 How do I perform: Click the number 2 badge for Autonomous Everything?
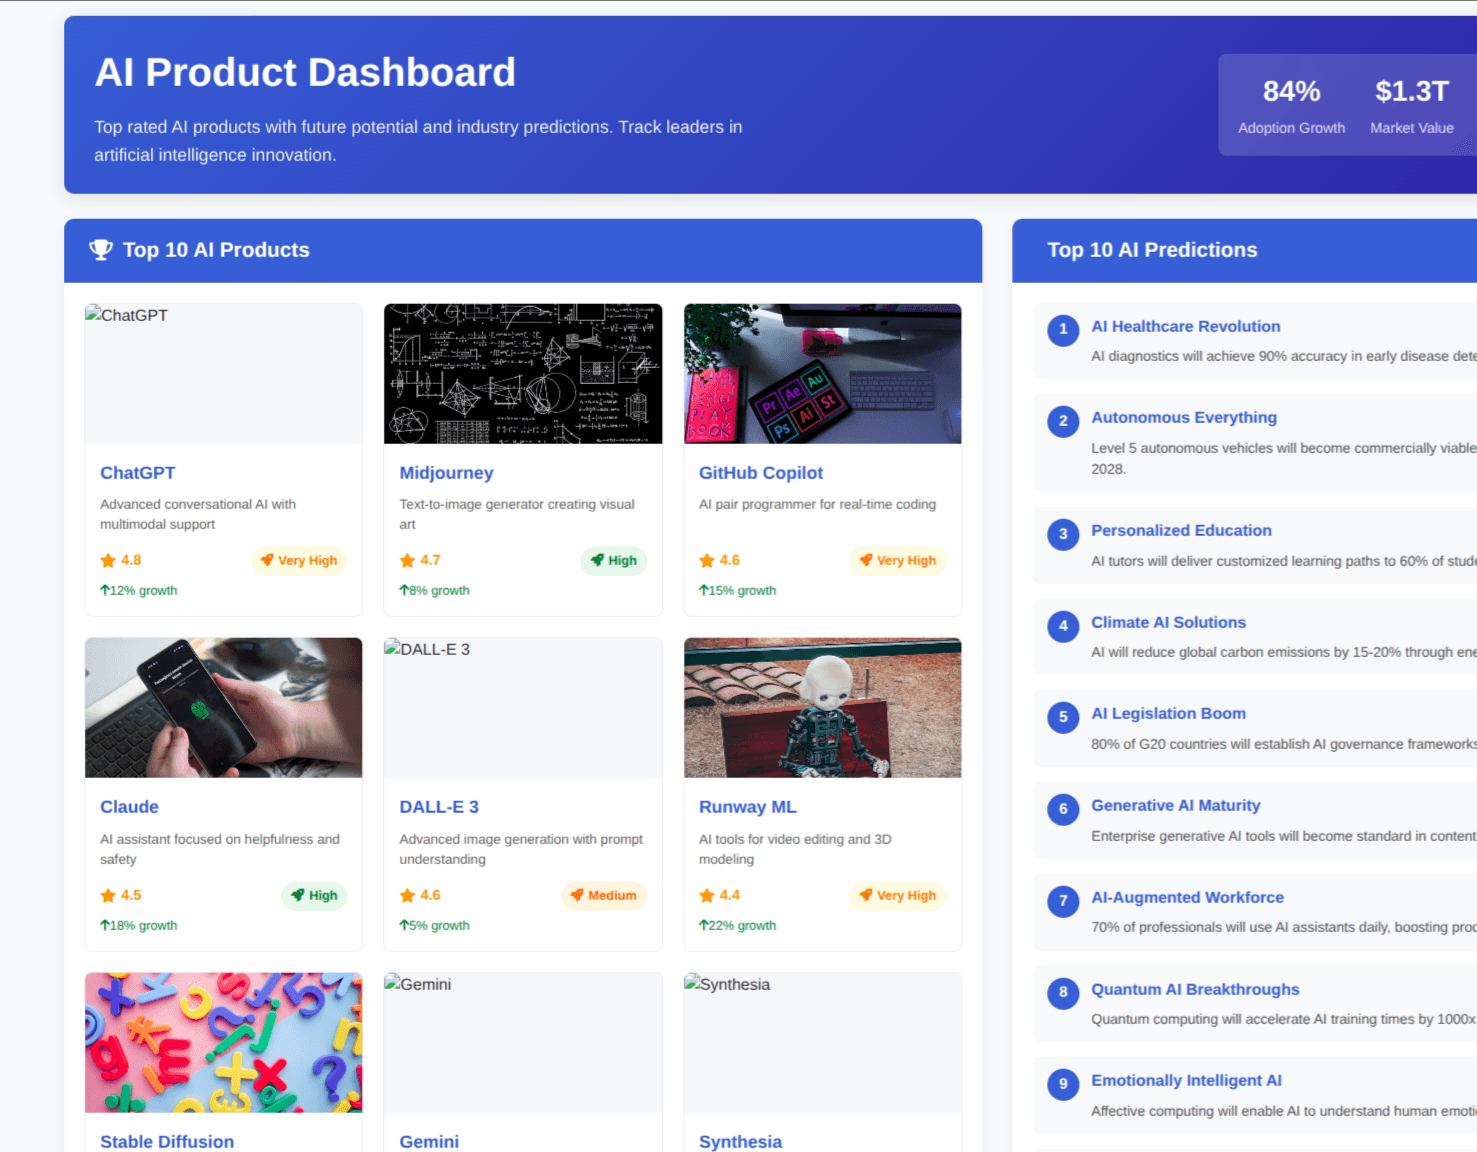(x=1063, y=421)
